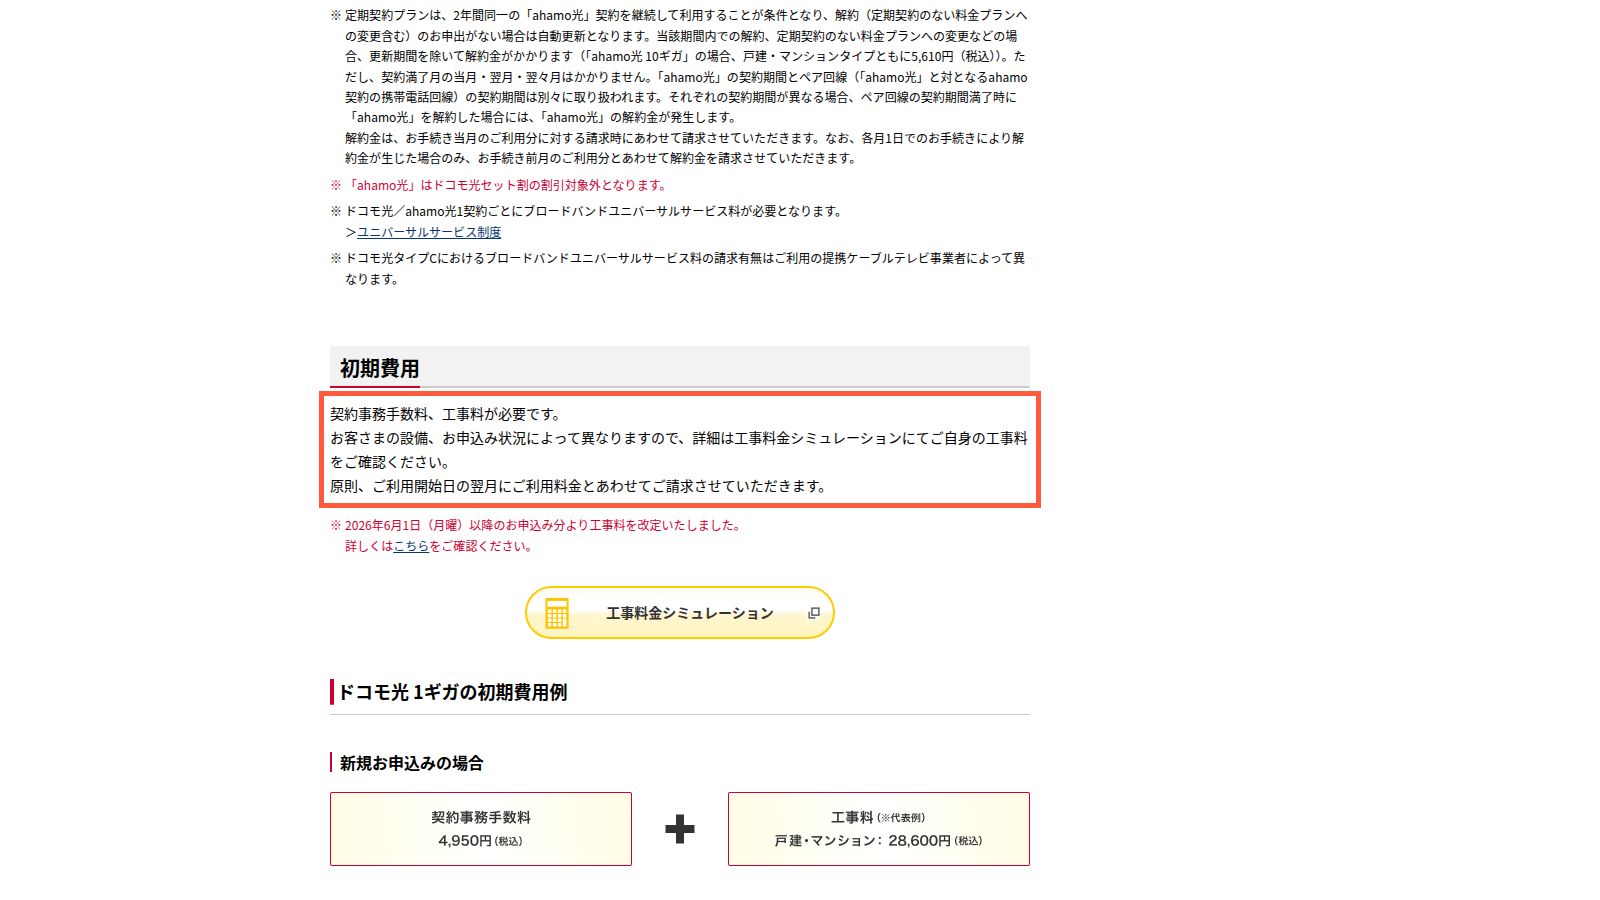Open the 工事料金シミュレーション button

coord(680,613)
